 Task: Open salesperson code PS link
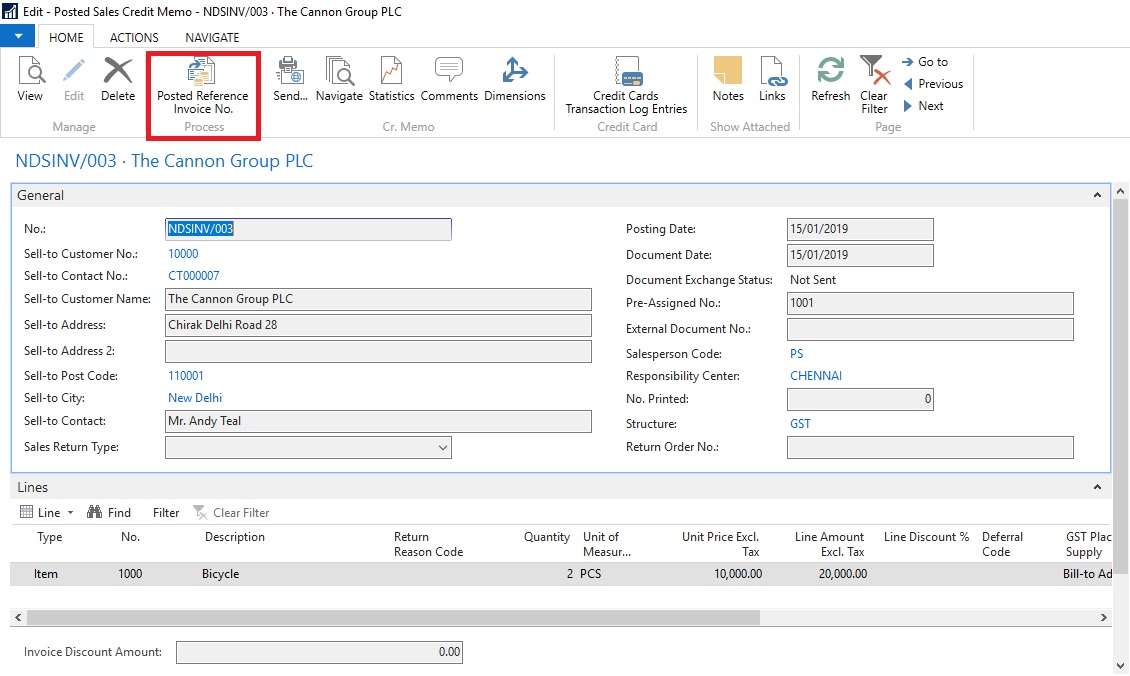(796, 354)
